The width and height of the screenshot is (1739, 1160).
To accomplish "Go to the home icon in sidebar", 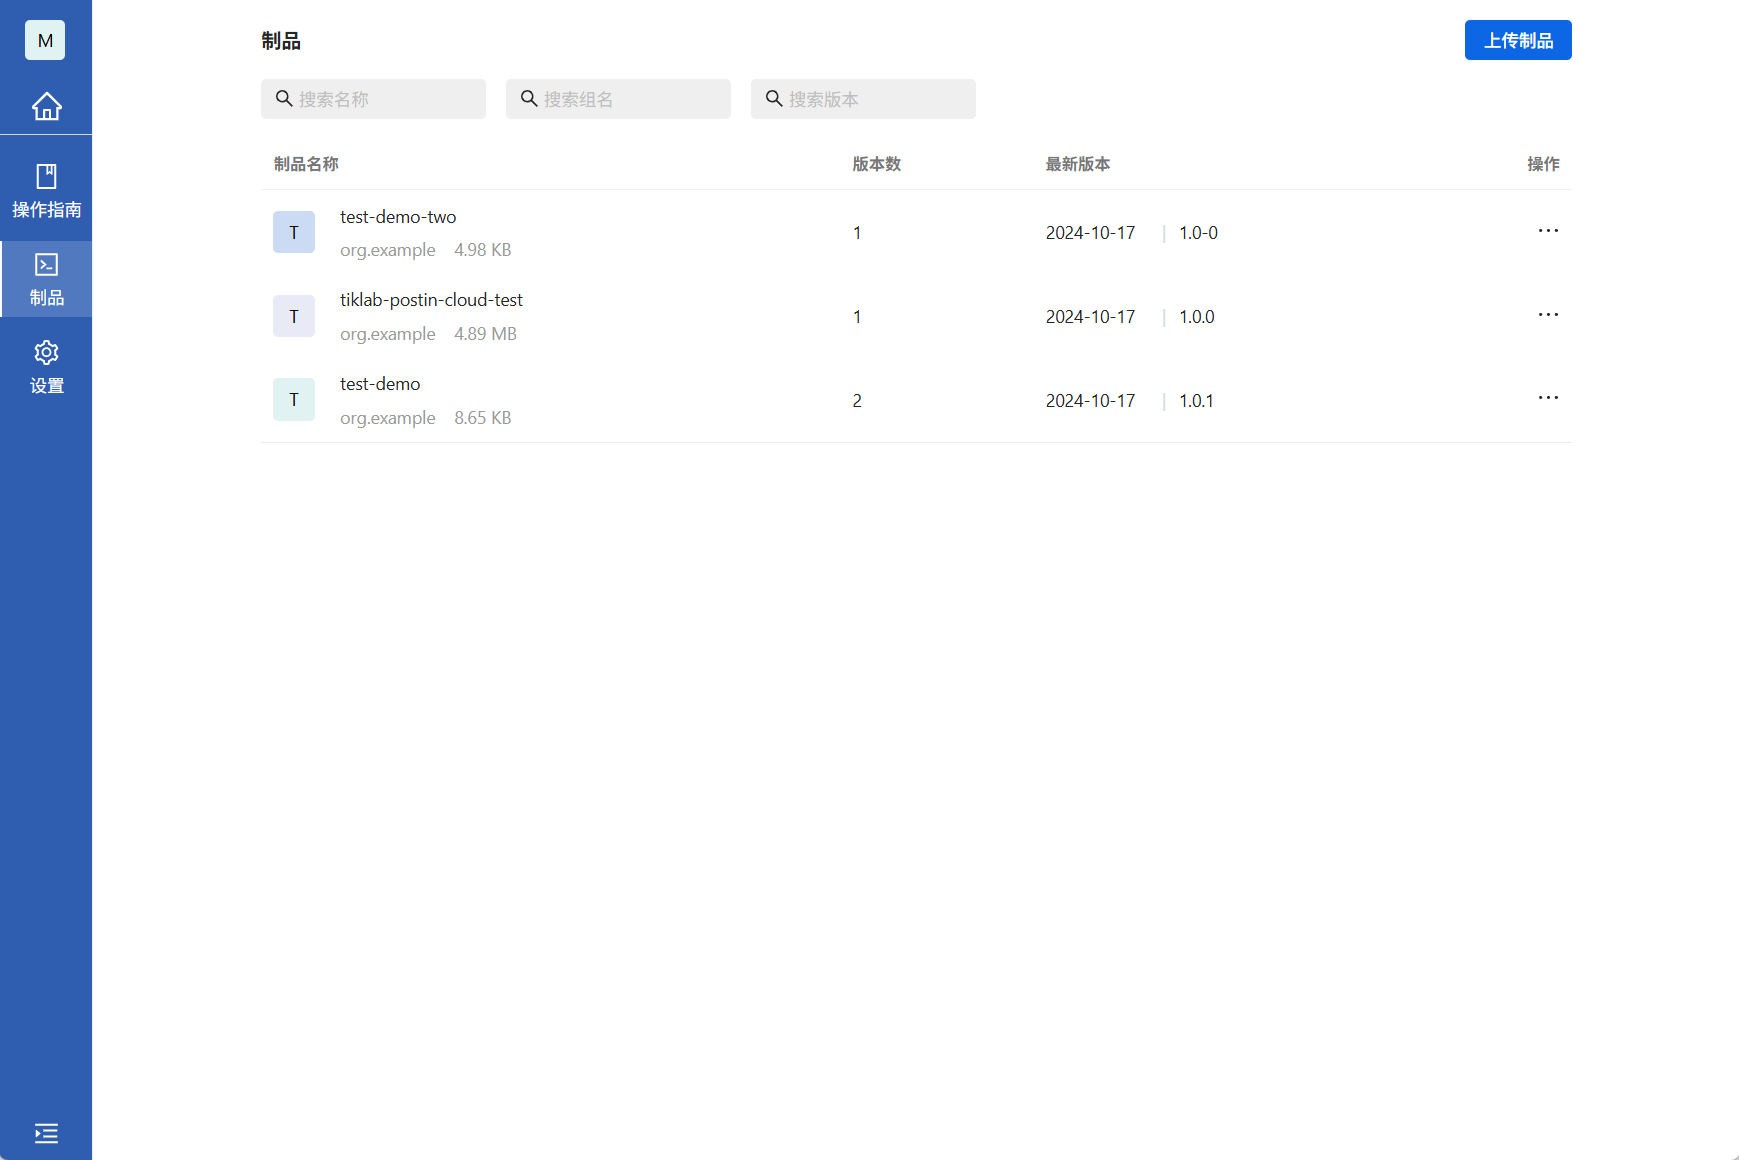I will click(x=46, y=106).
